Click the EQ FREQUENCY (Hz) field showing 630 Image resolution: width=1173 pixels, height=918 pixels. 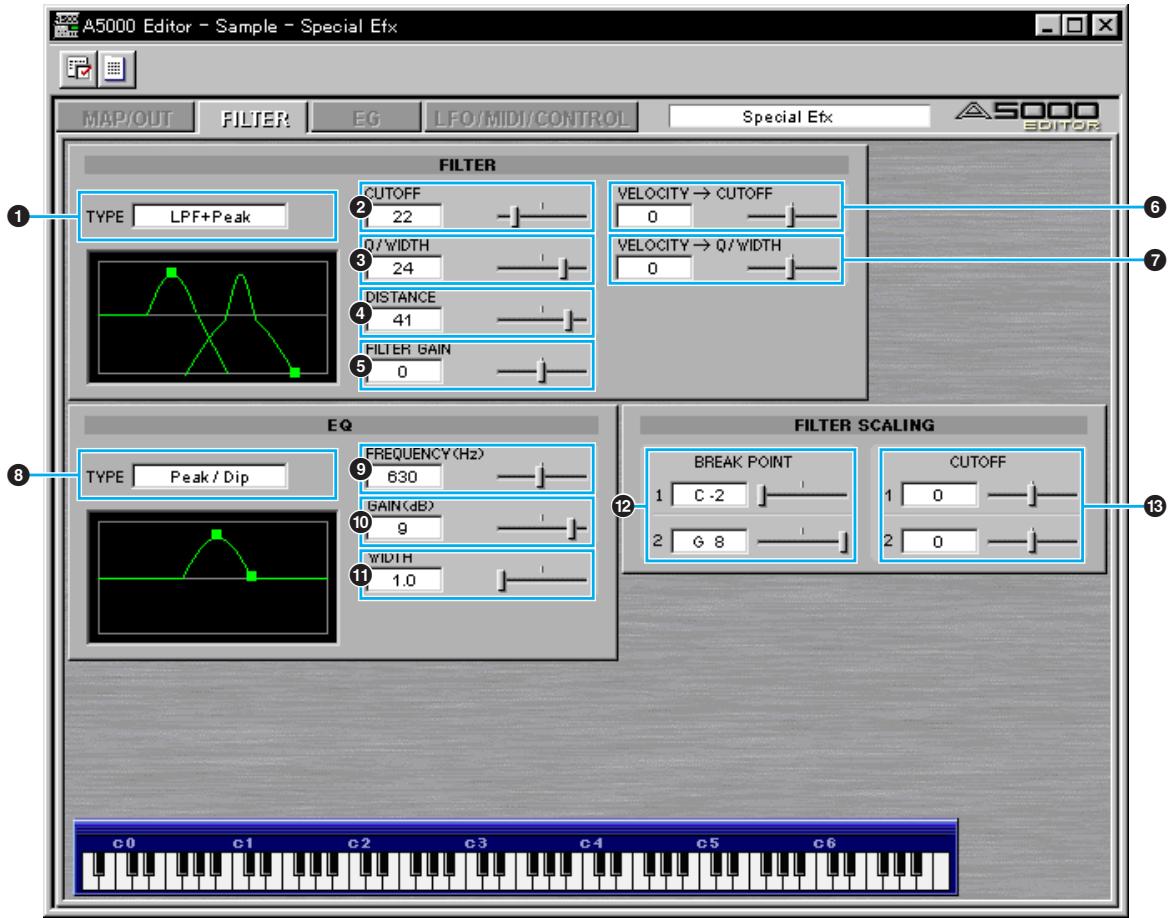coord(403,477)
